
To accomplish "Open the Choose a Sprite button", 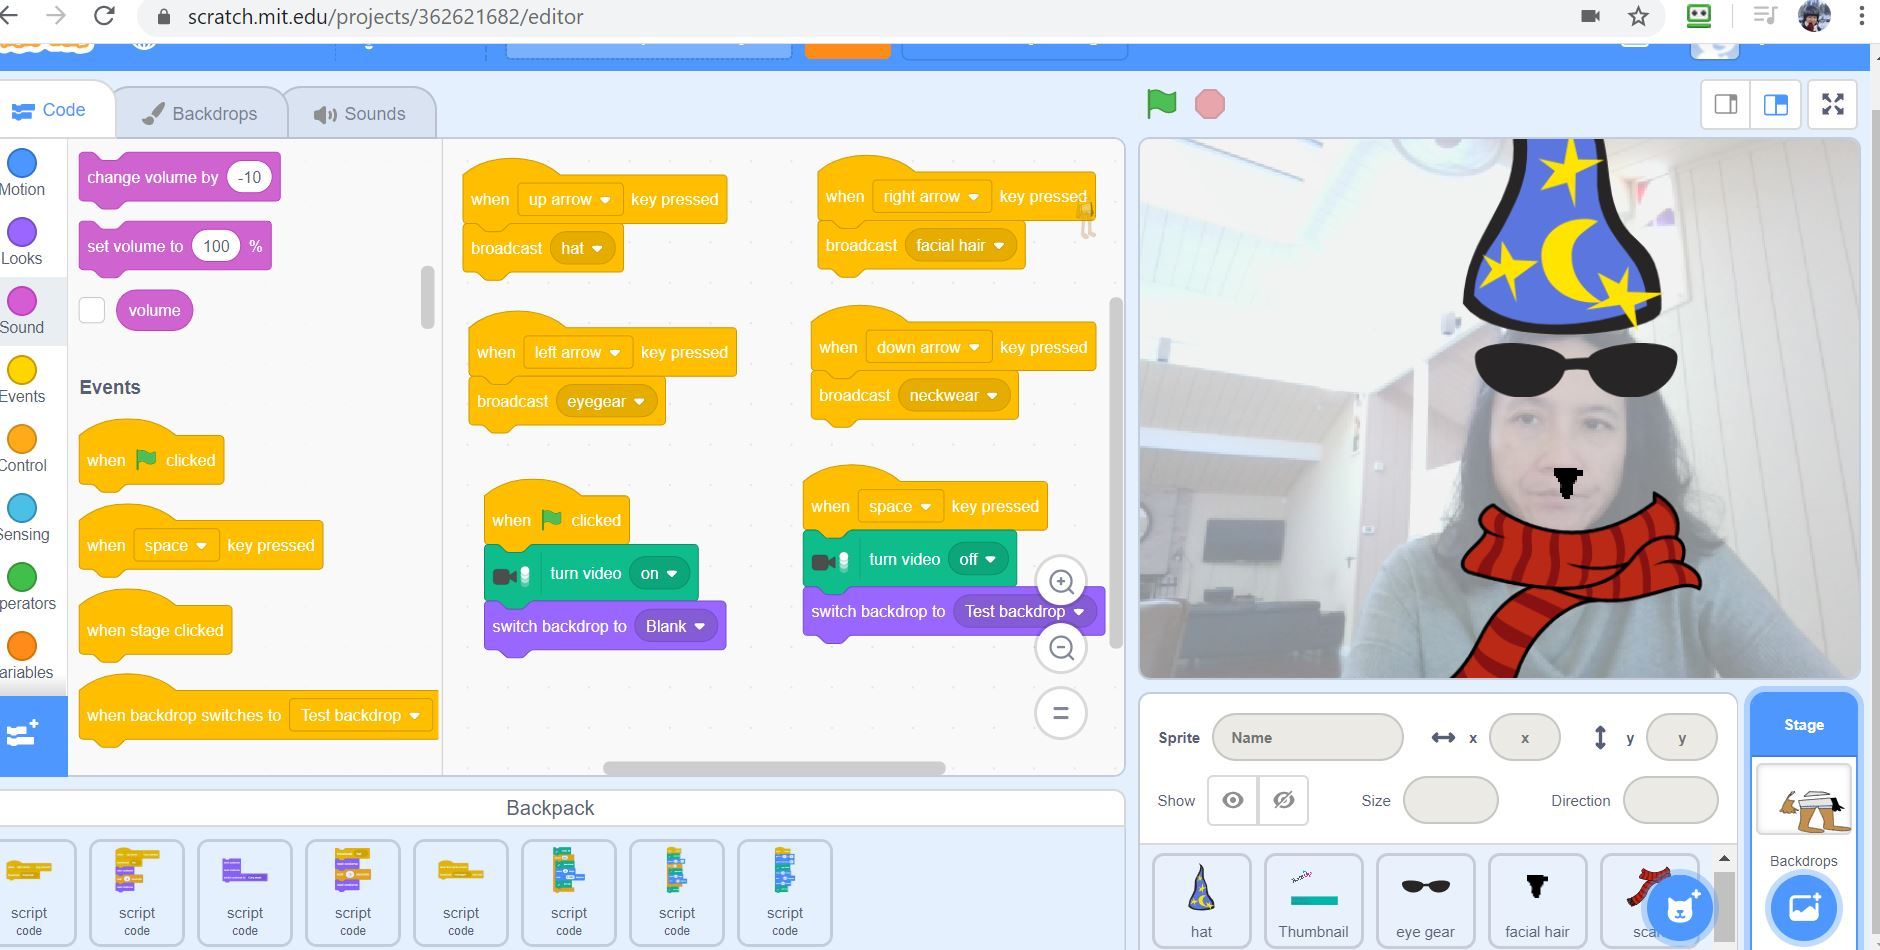I will 1680,907.
